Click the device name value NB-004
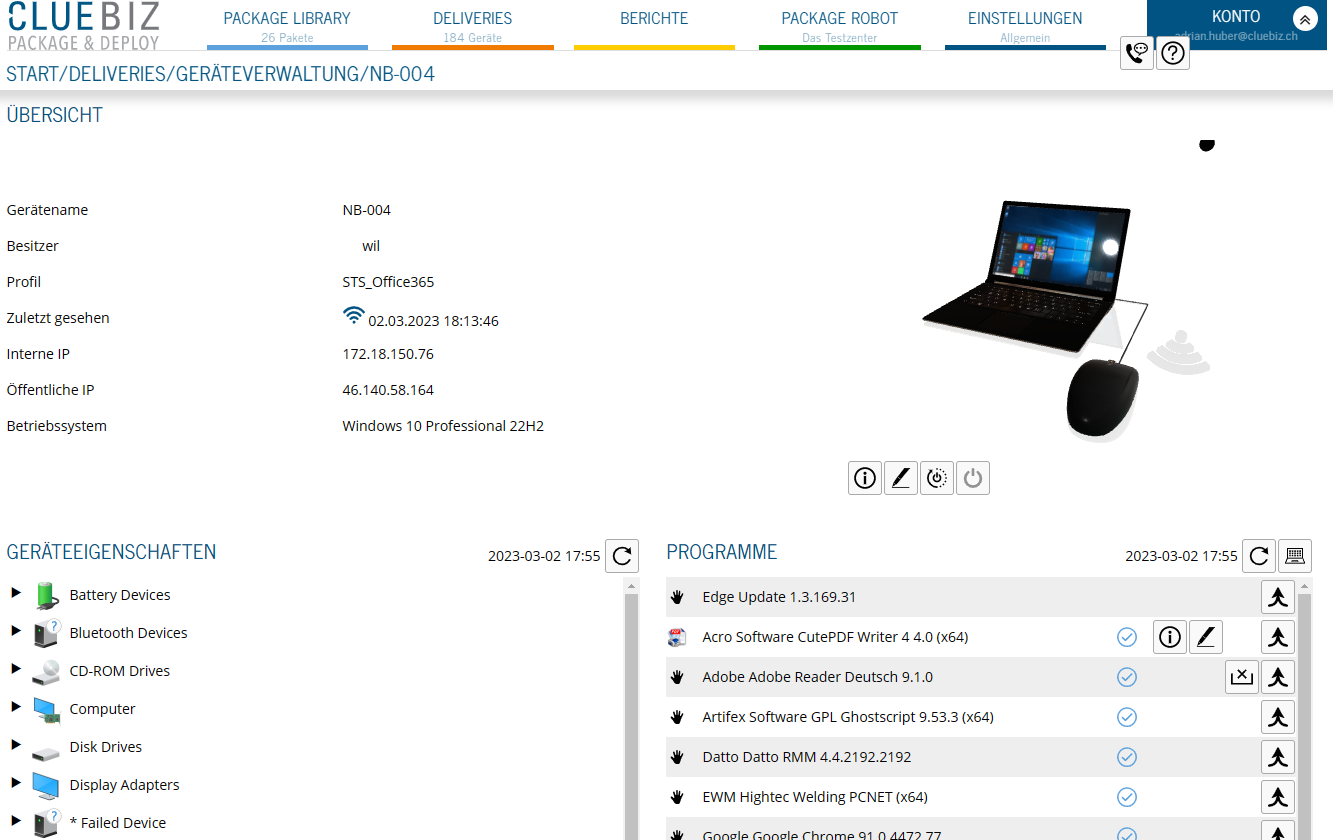The height and width of the screenshot is (840, 1333). [366, 210]
